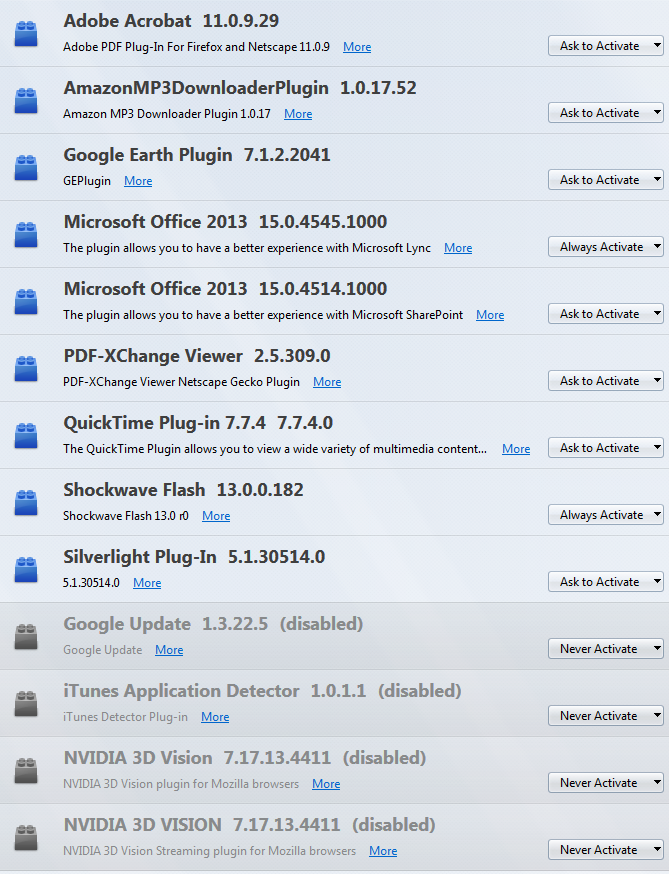This screenshot has width=669, height=874.
Task: Click the Google Earth Plugin brick icon
Action: pos(25,168)
